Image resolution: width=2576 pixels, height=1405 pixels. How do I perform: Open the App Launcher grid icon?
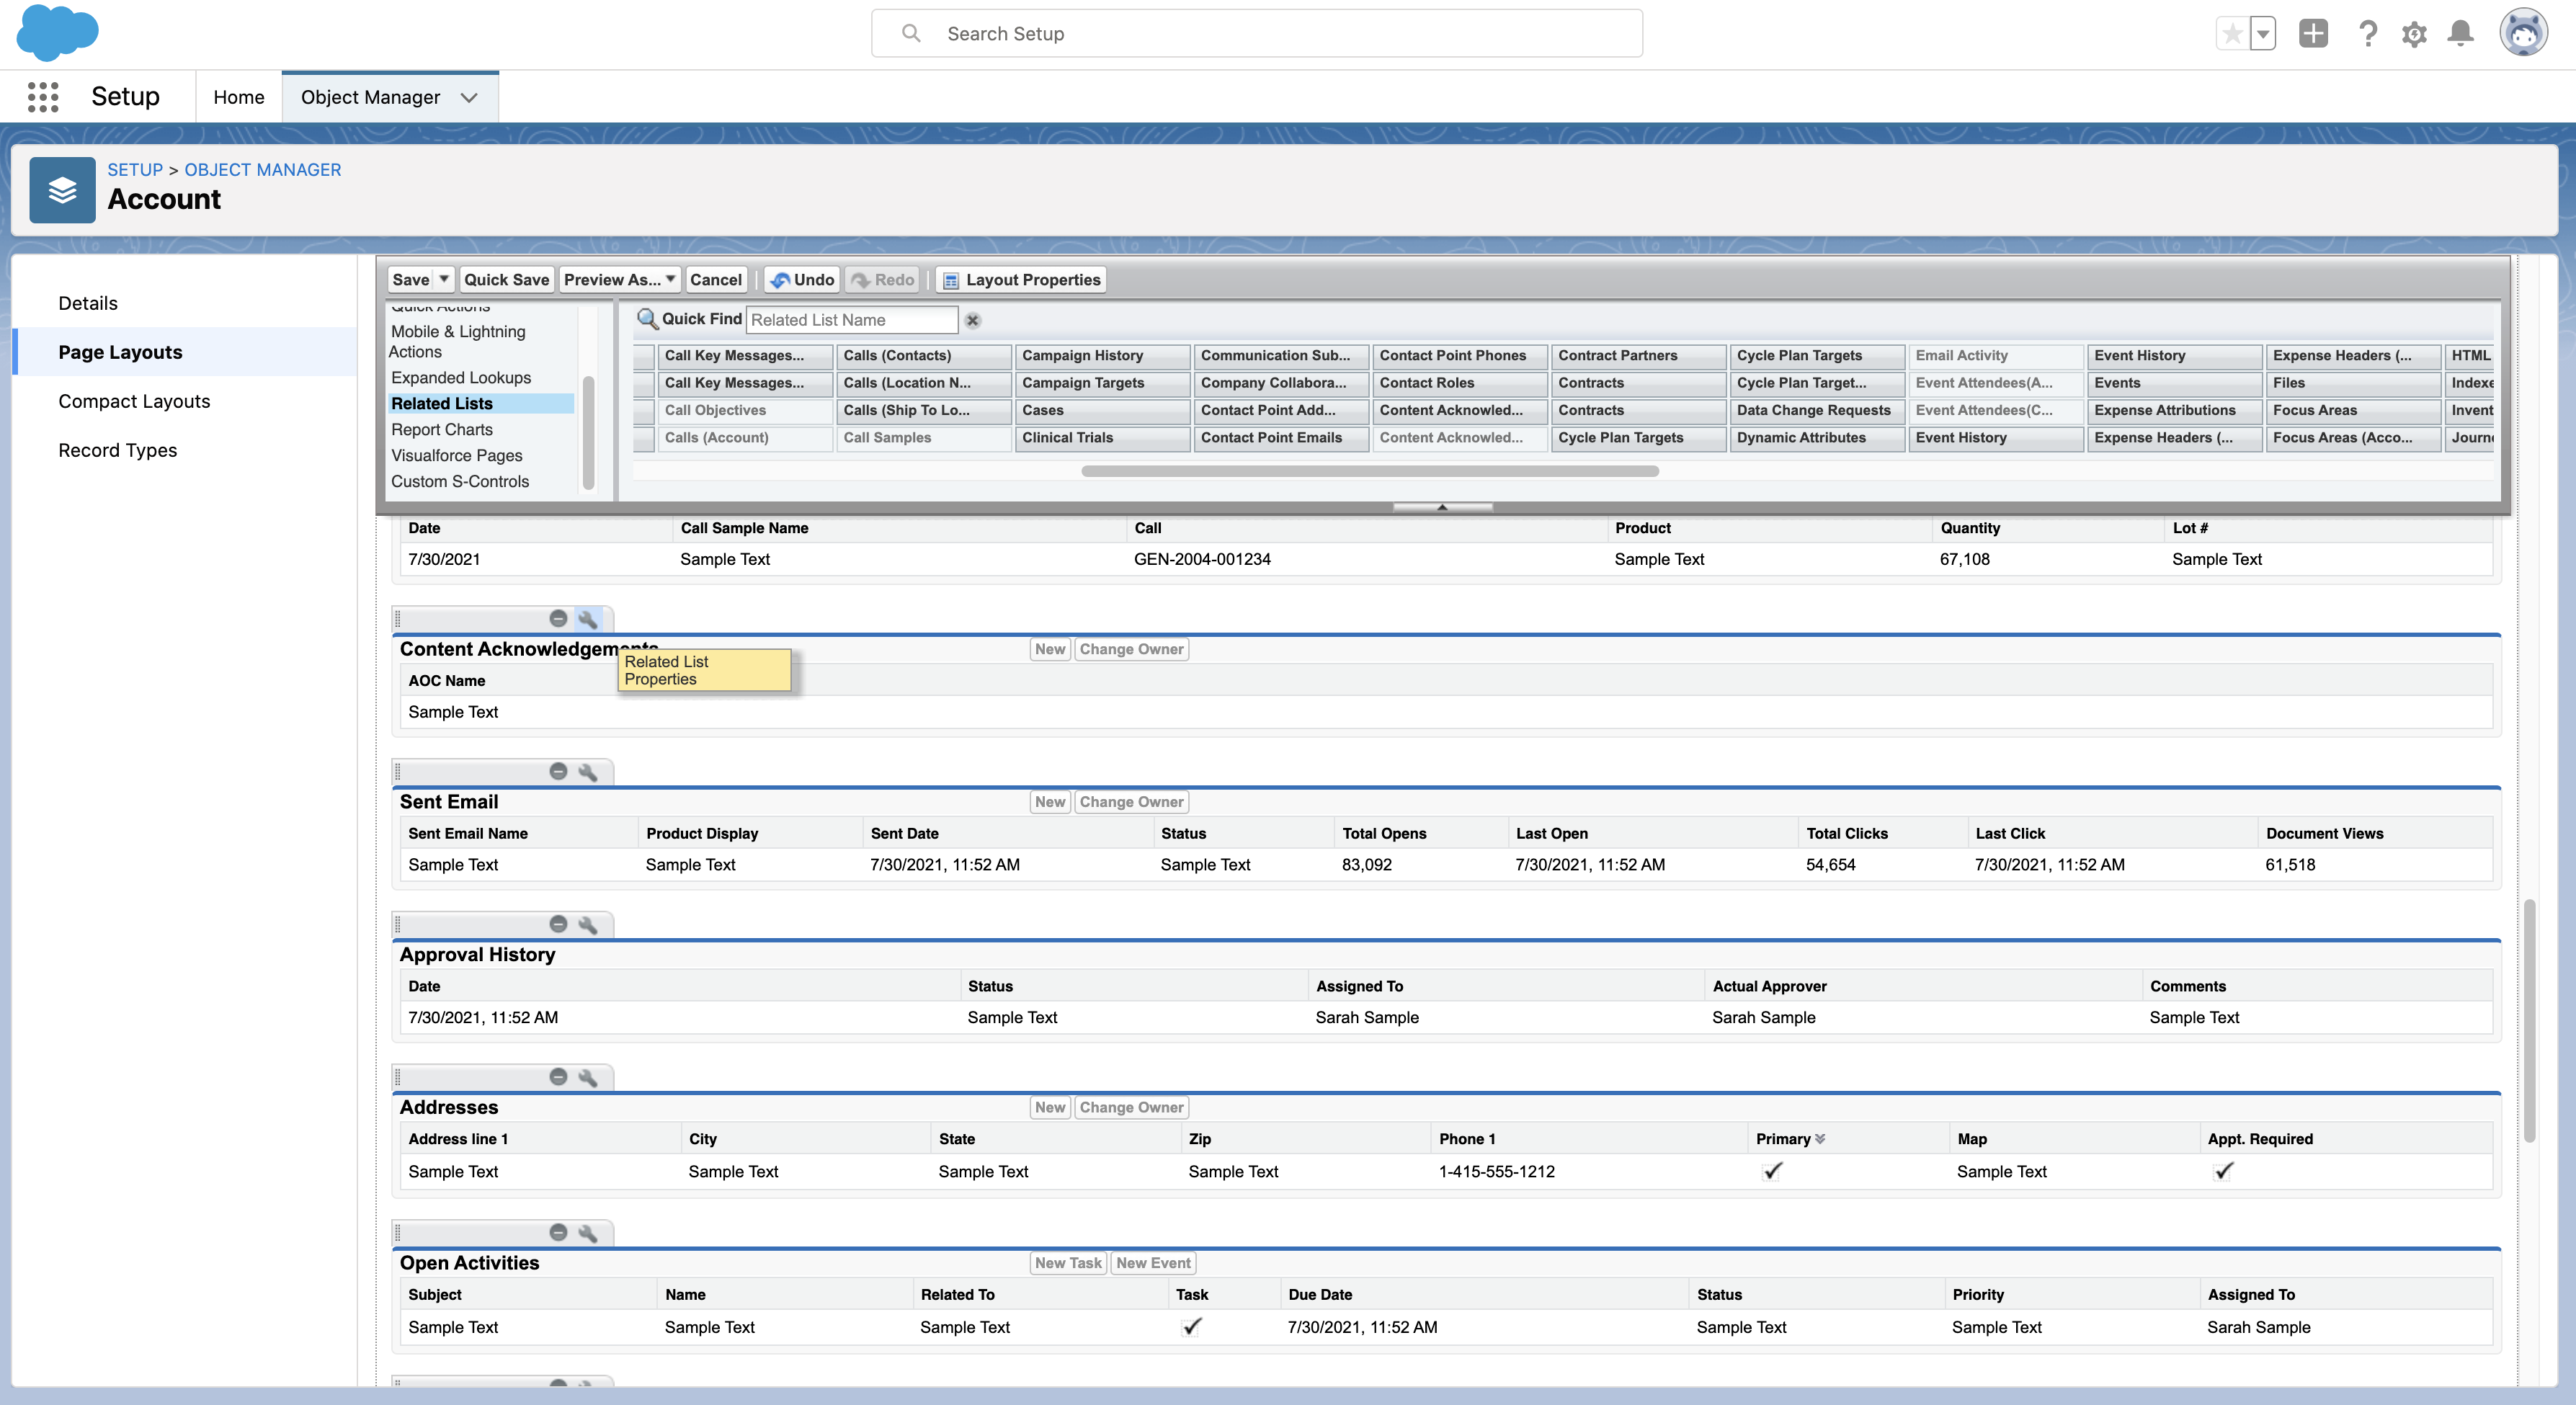43,97
